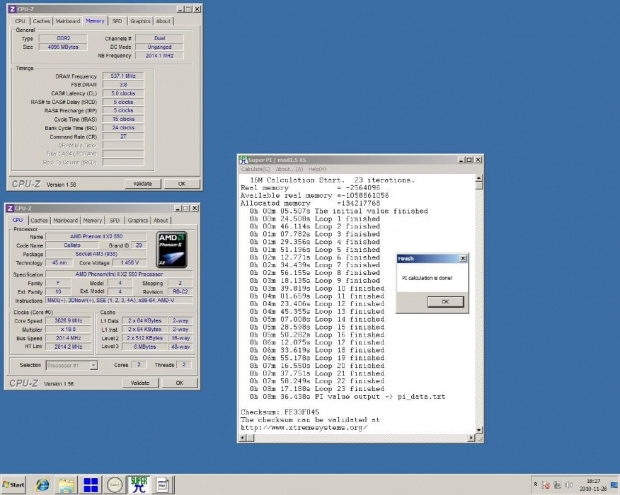Viewport: 620px width, 495px height.
Task: Select Graphics tab in lower CPU-Z window
Action: pyautogui.click(x=138, y=220)
